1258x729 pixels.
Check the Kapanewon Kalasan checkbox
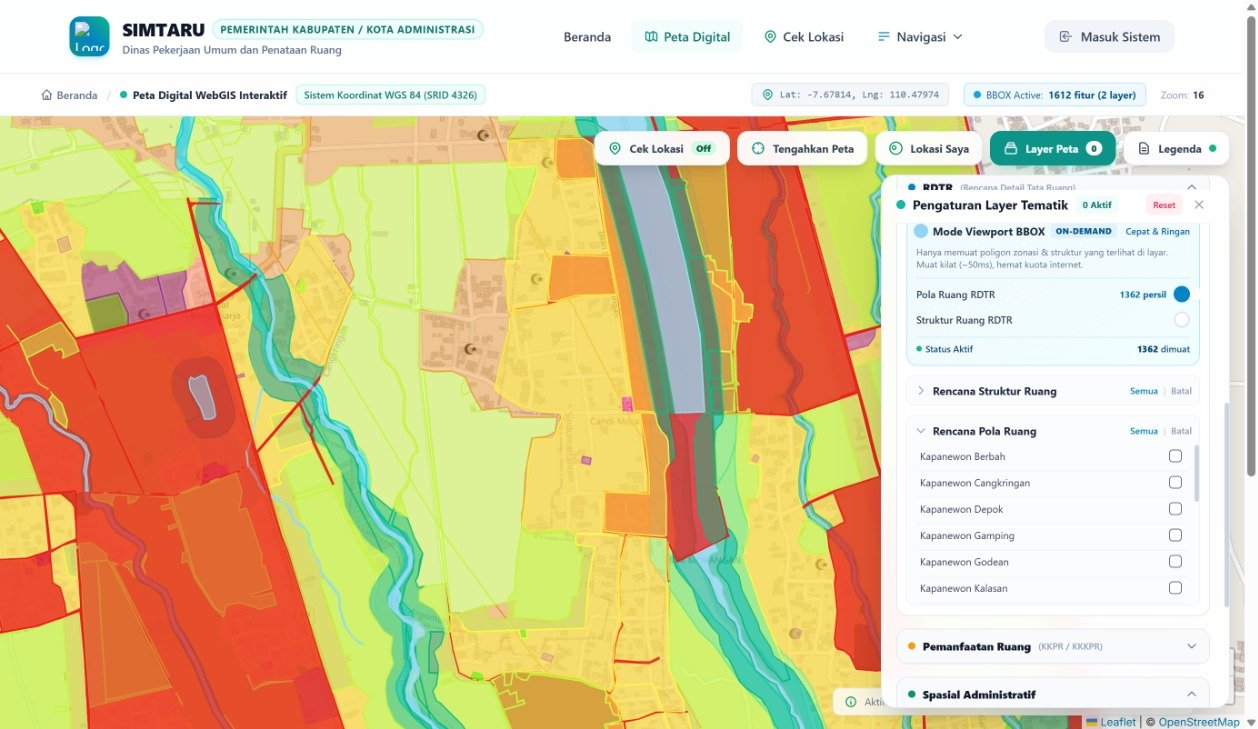(x=1175, y=588)
